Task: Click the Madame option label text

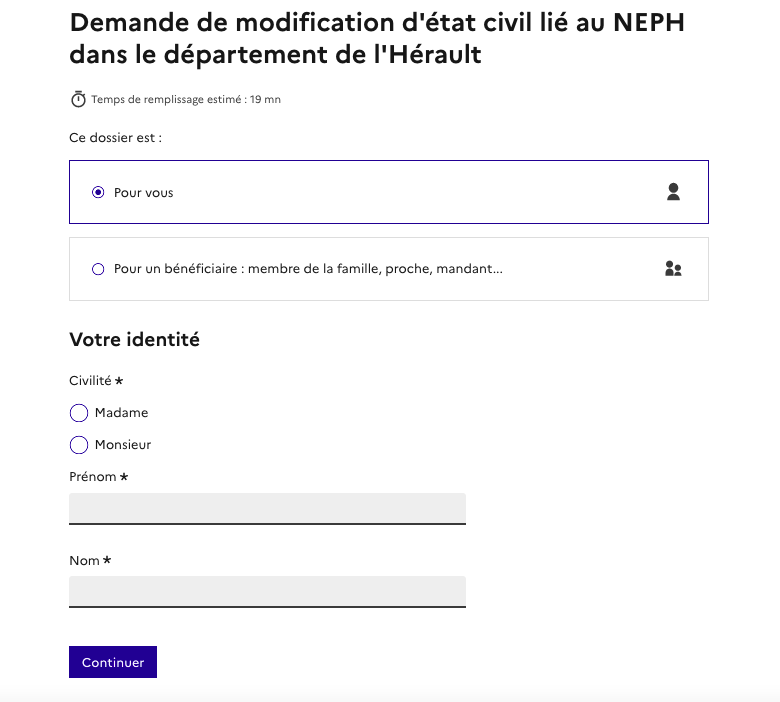Action: (x=121, y=413)
